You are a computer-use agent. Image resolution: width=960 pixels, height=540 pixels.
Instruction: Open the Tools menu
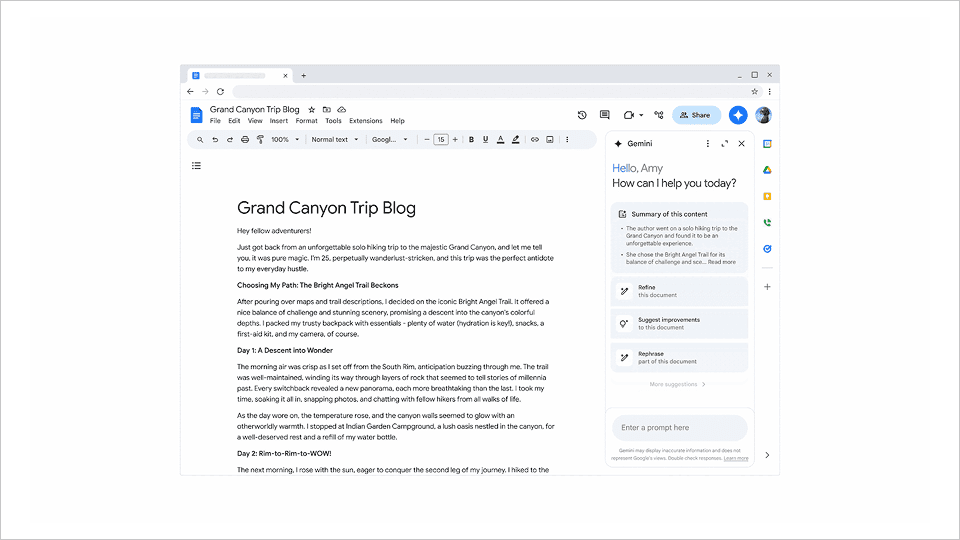pyautogui.click(x=333, y=121)
